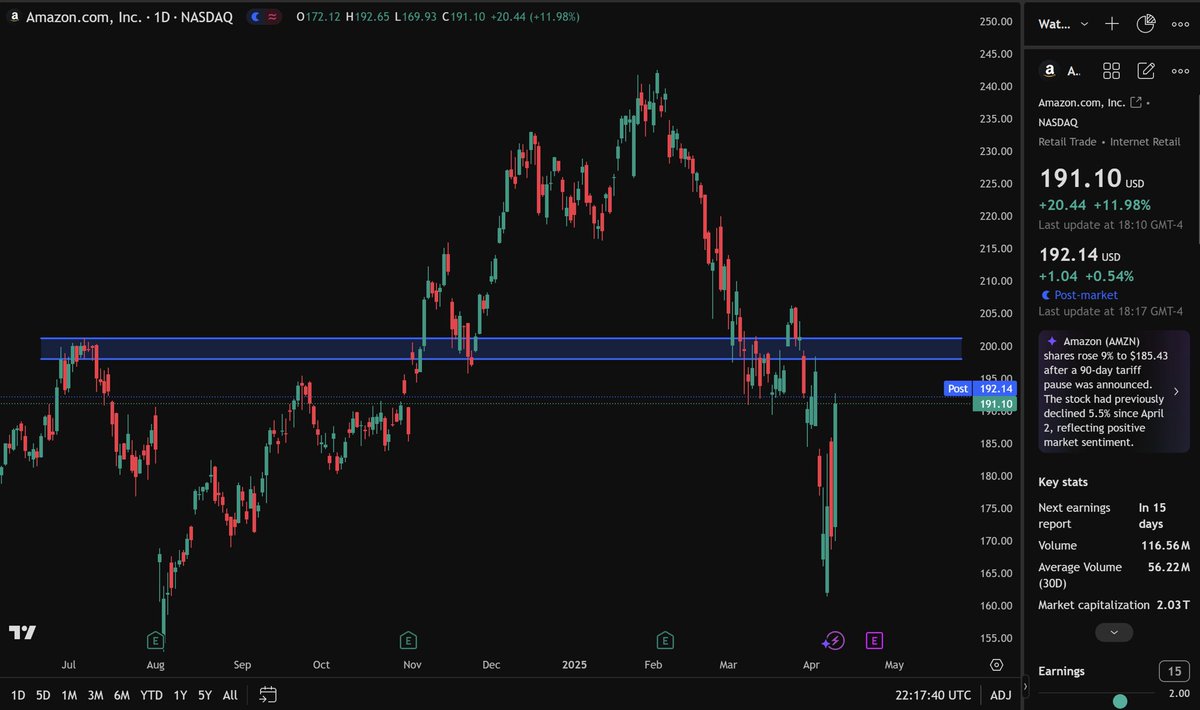Click the November earnings E marker
The width and height of the screenshot is (1200, 710).
(408, 640)
